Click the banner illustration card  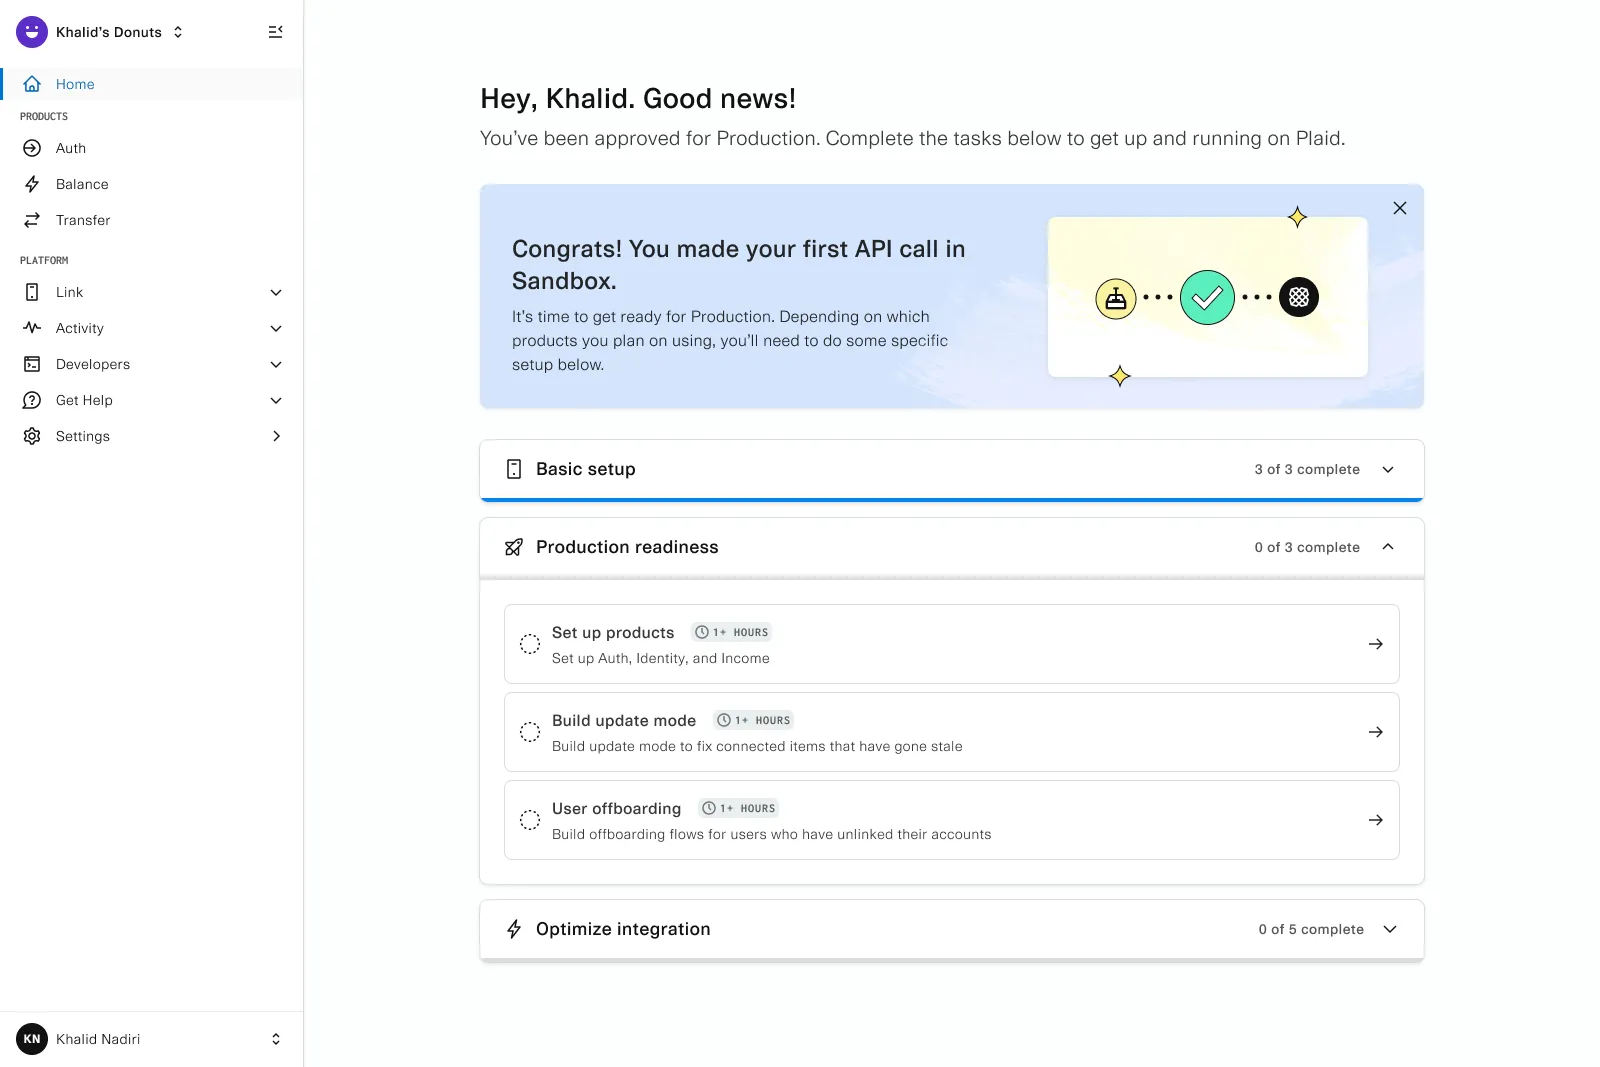1207,297
